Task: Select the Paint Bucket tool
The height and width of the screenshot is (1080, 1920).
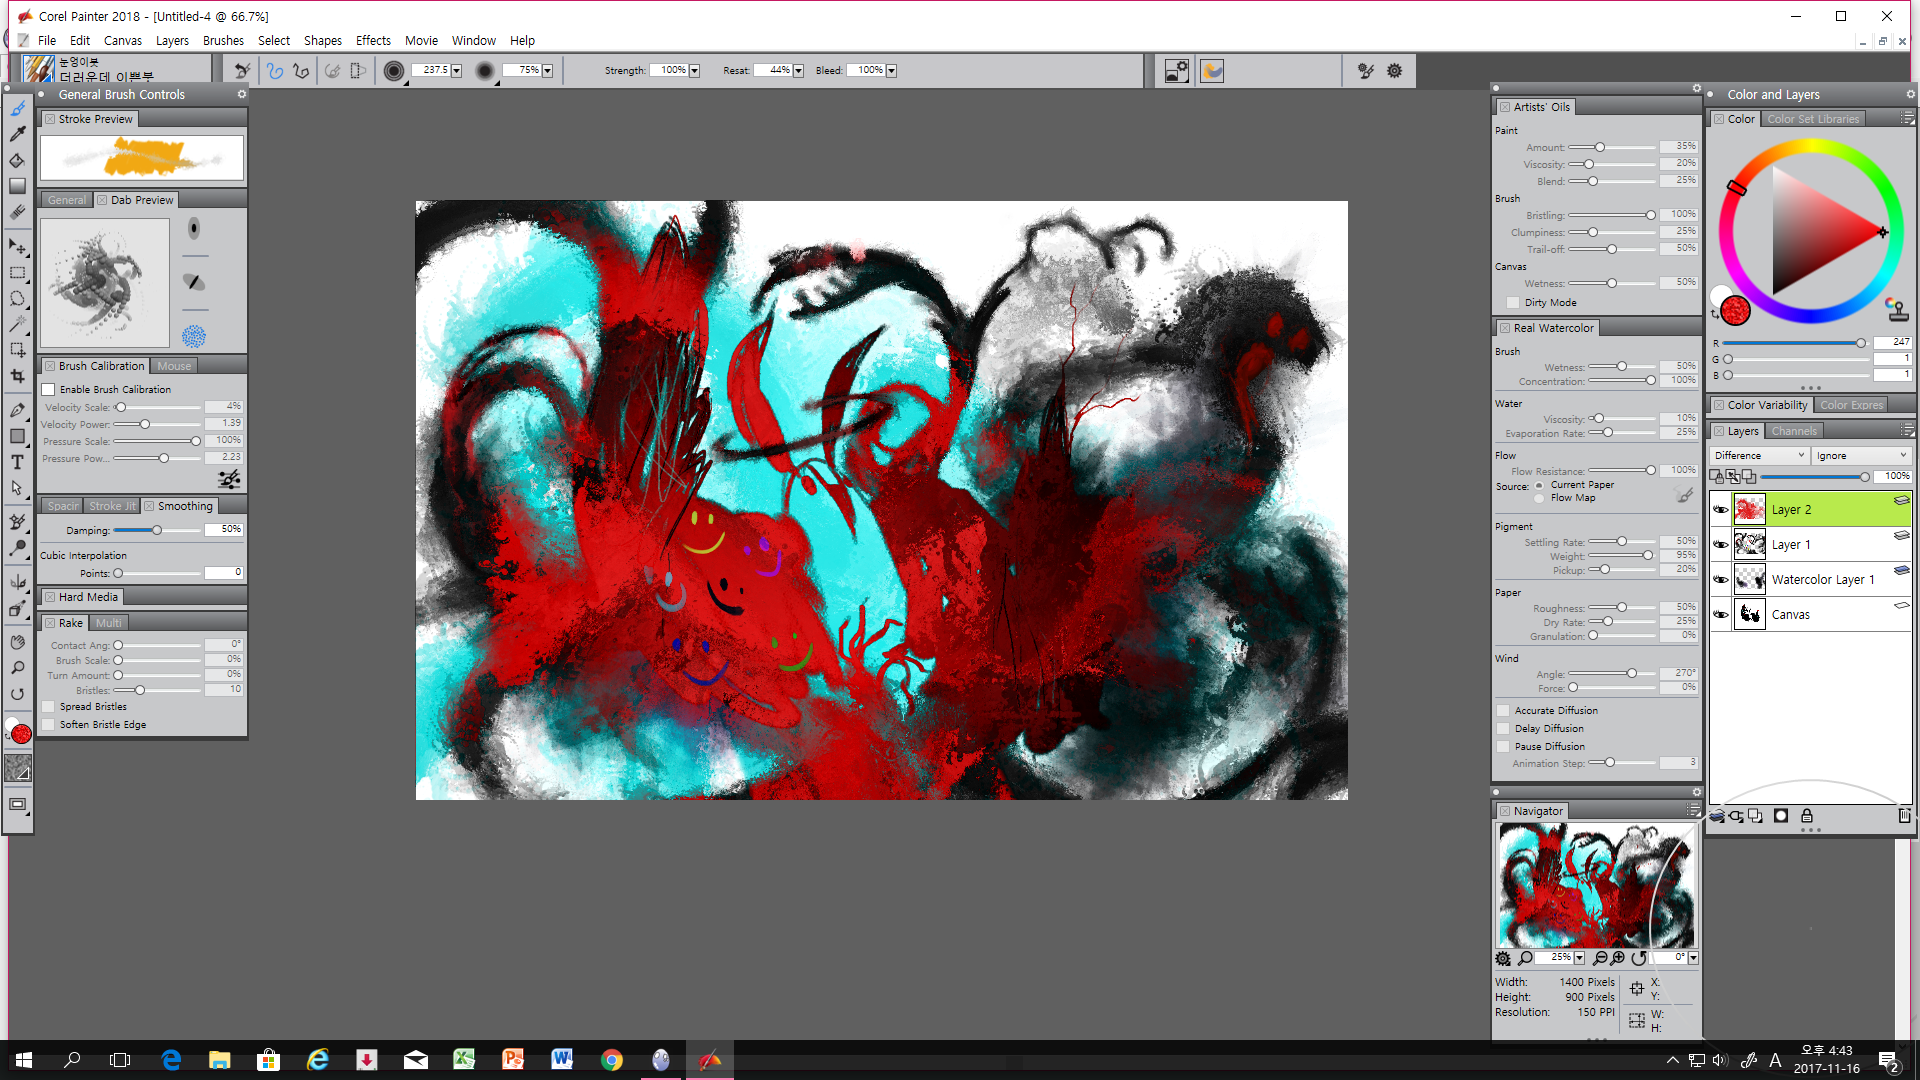Action: pyautogui.click(x=18, y=160)
